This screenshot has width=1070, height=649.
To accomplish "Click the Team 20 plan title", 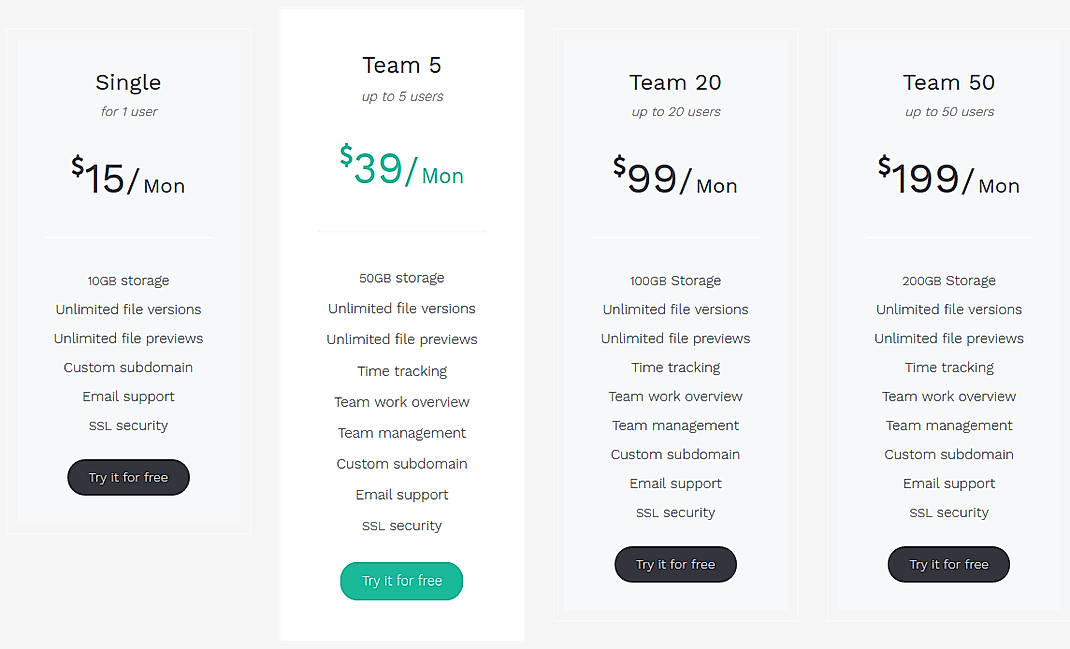I will coord(675,82).
